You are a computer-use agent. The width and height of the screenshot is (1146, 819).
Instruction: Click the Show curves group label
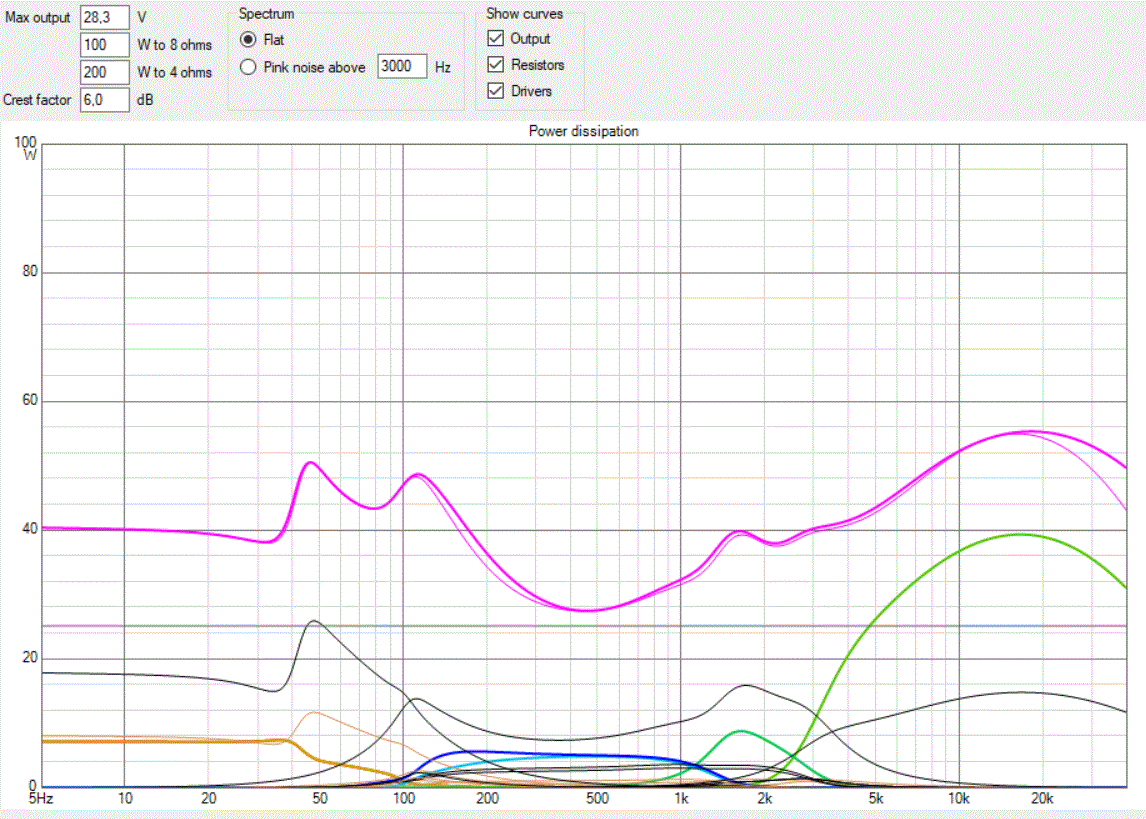pos(524,14)
